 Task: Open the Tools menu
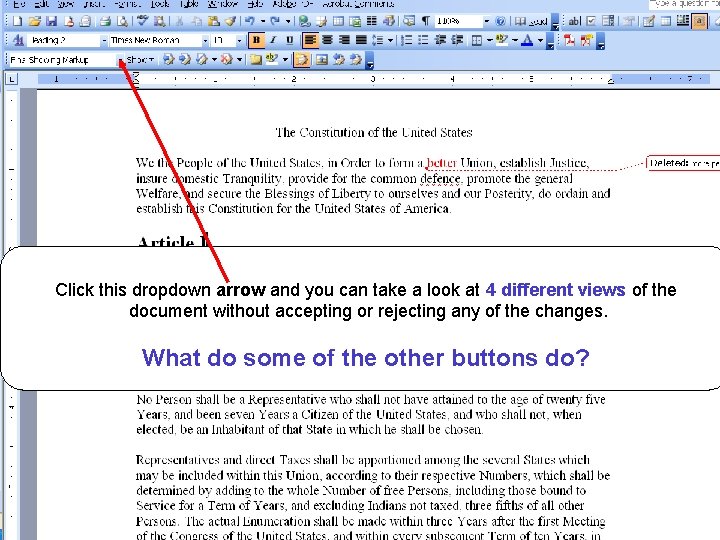[159, 4]
